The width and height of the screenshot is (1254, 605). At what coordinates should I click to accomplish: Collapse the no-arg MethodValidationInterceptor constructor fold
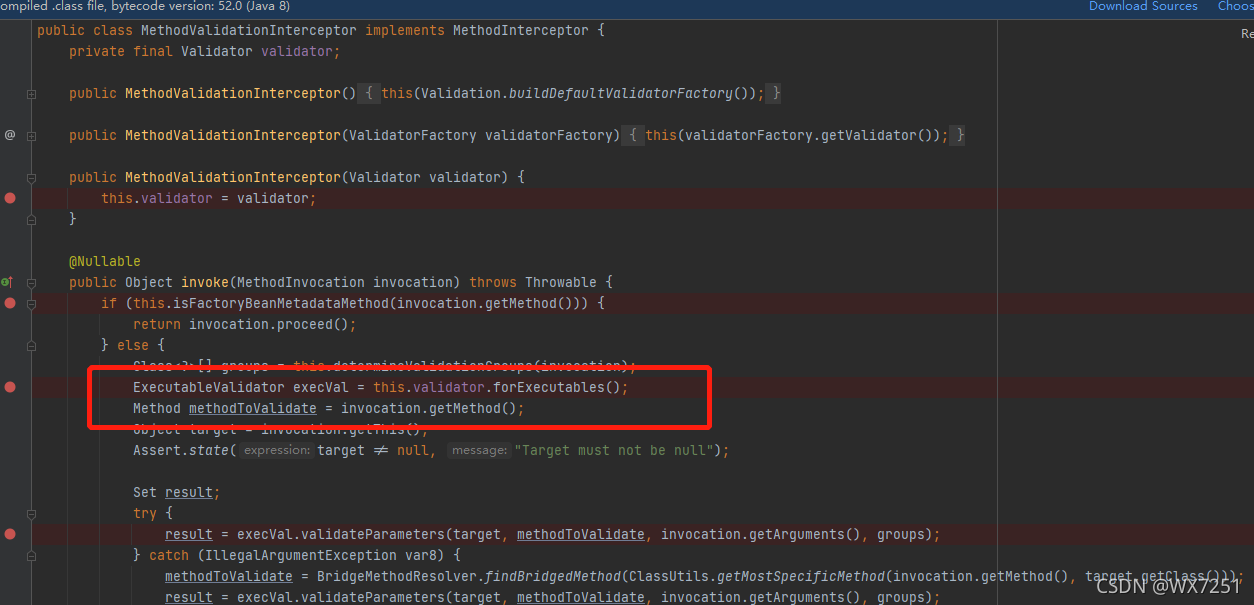pos(31,94)
